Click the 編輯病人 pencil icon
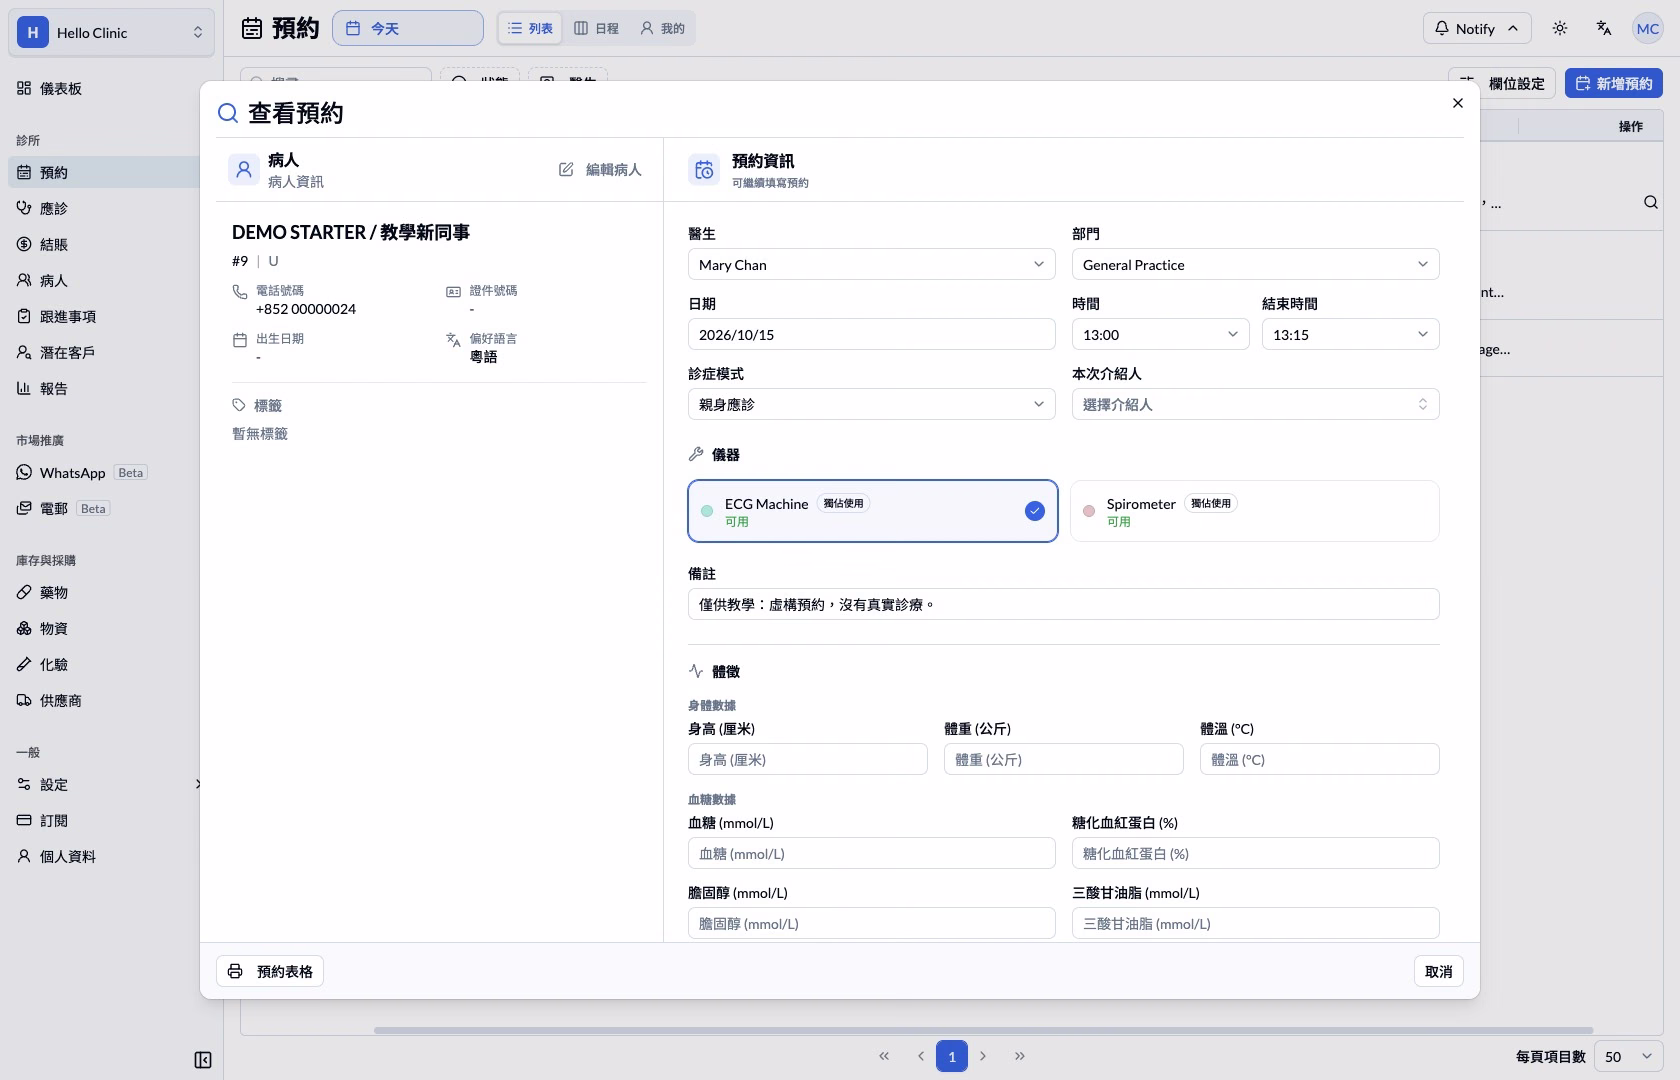Screen dimensions: 1680x1080 [x=566, y=170]
